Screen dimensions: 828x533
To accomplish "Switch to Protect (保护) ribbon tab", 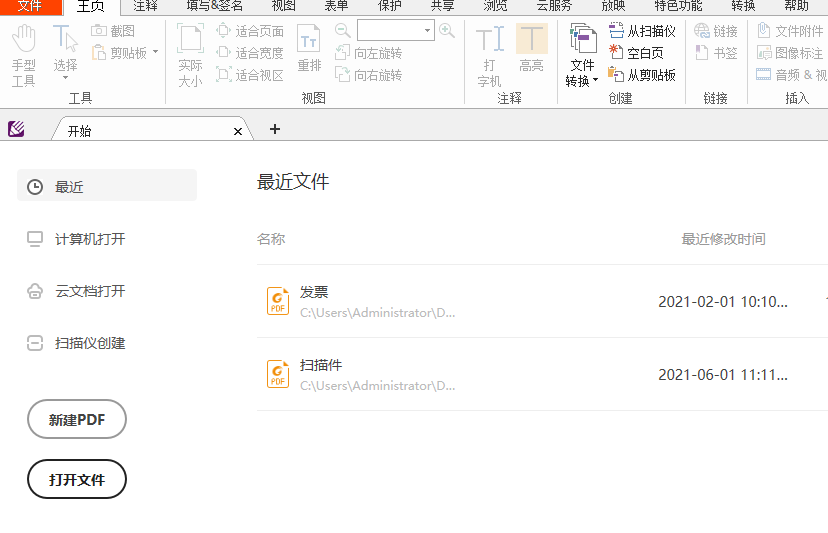I will [x=390, y=6].
